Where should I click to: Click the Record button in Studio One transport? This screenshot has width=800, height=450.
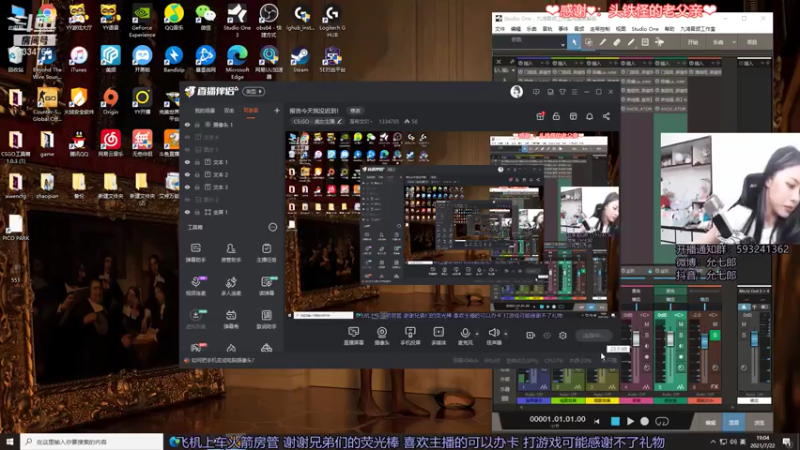tap(644, 421)
